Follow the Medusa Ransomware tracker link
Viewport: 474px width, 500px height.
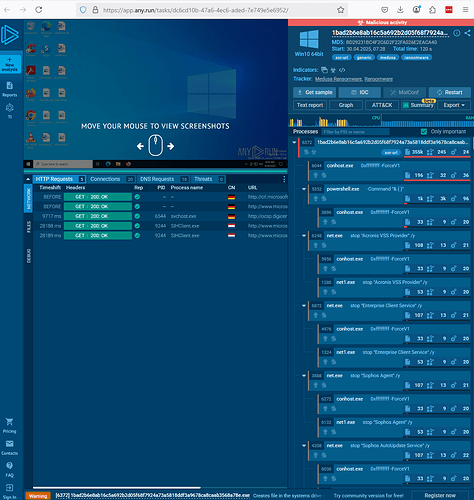click(x=338, y=79)
